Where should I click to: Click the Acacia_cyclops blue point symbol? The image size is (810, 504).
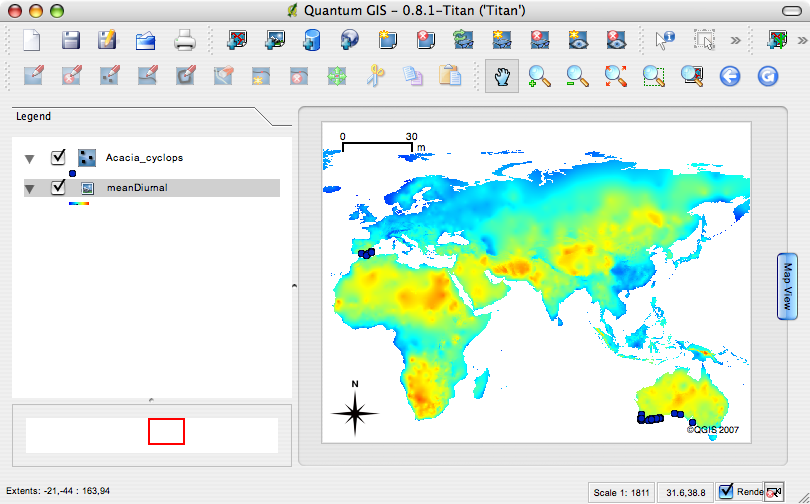click(72, 174)
